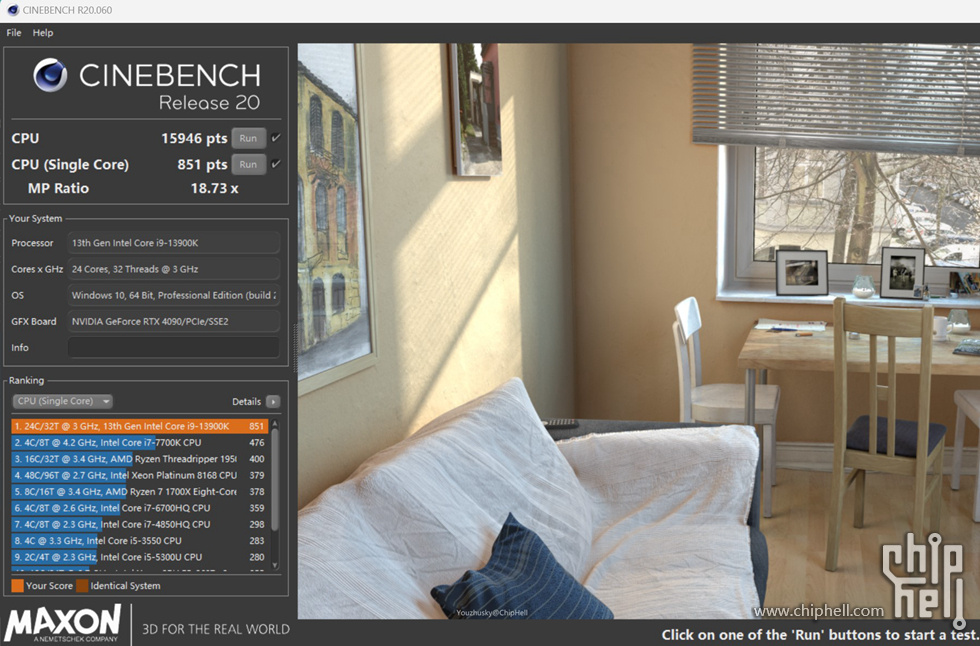The width and height of the screenshot is (980, 646).
Task: Click the Cinebench title bar icon
Action: (12, 10)
